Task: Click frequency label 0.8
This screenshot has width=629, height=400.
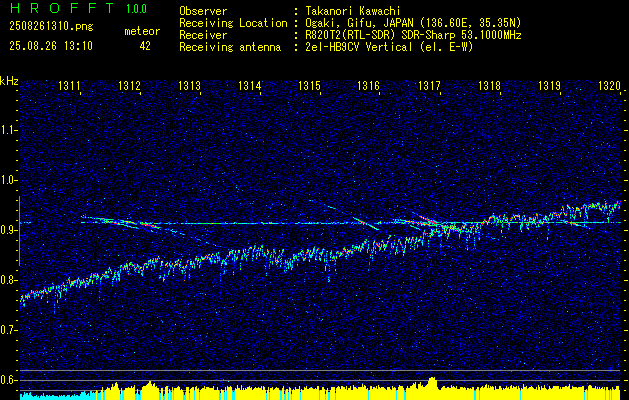Action: [x=8, y=280]
